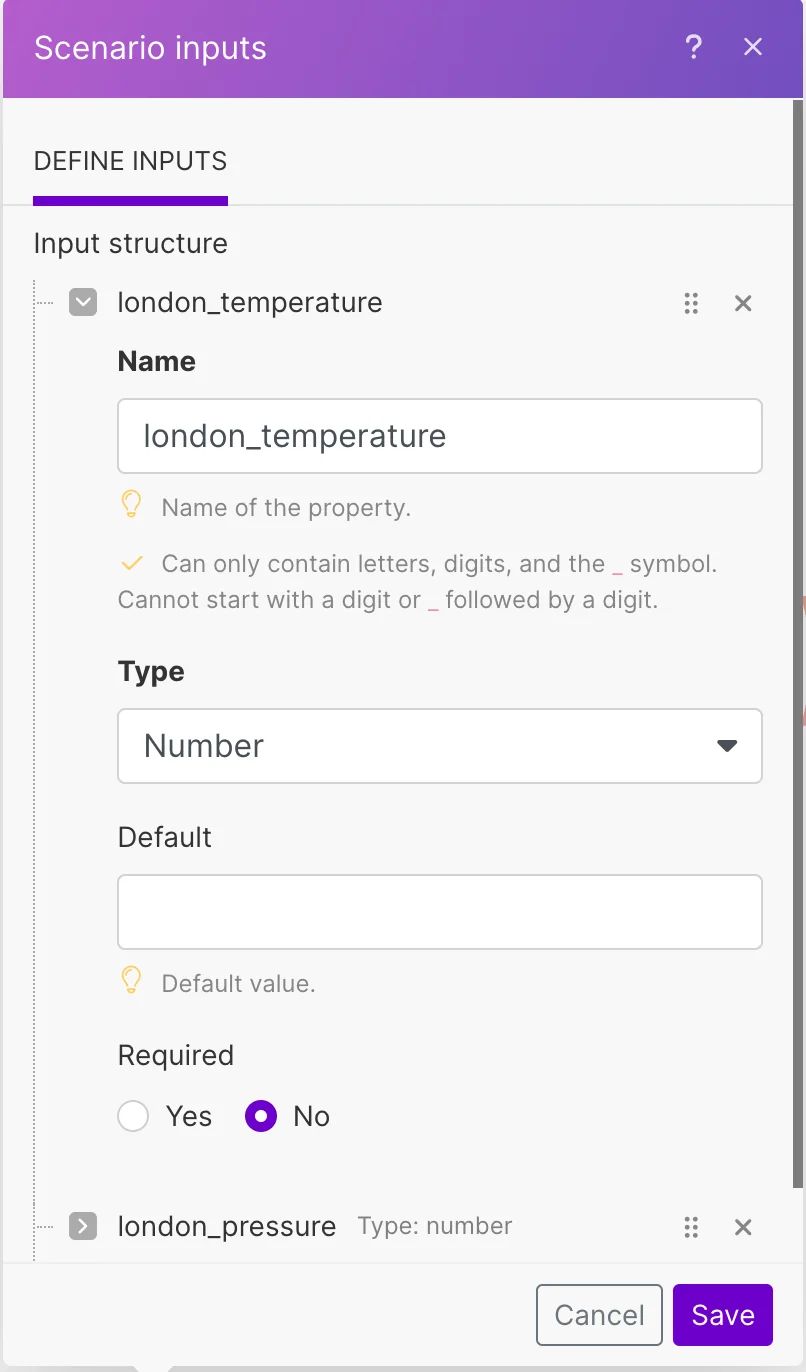Switch to the DEFINE INPUTS tab
The width and height of the screenshot is (806, 1372).
[x=131, y=161]
